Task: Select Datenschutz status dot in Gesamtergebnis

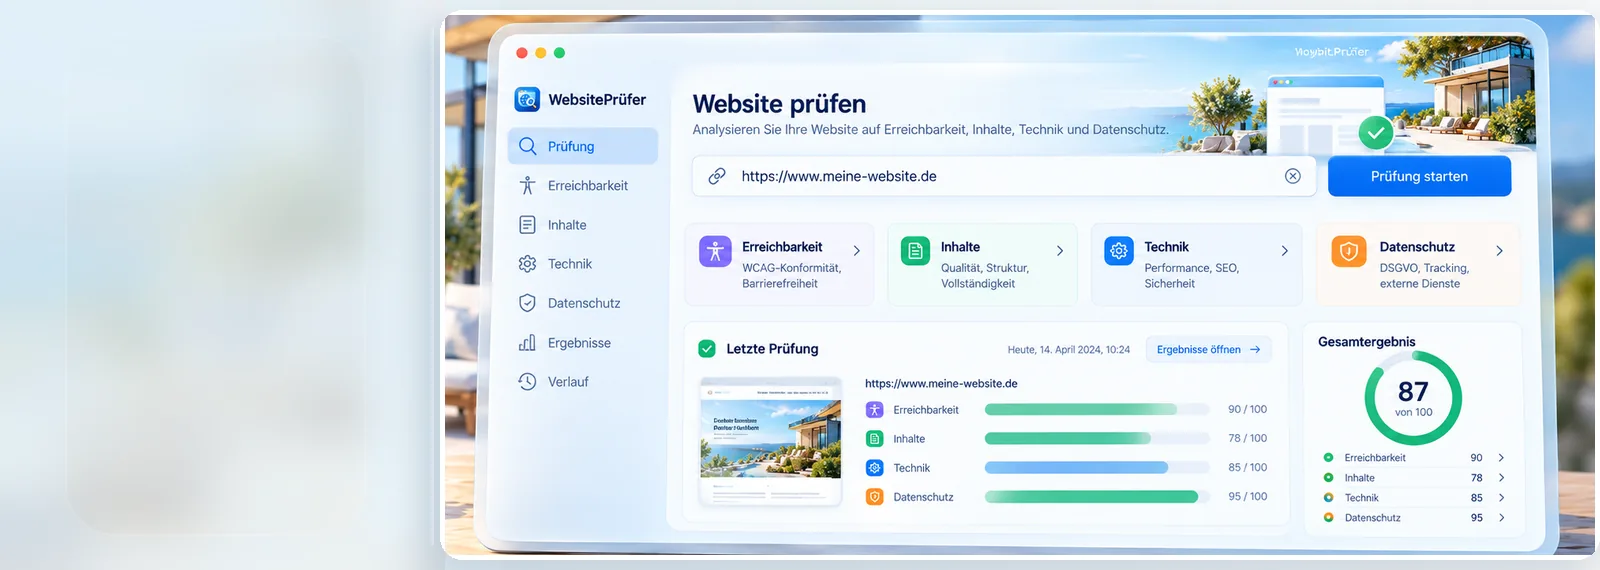Action: (x=1328, y=517)
